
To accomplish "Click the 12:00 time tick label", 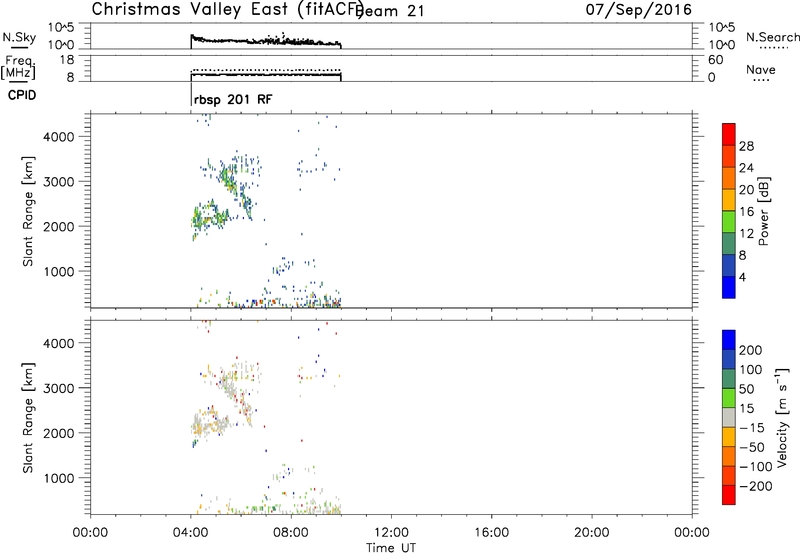I will point(391,533).
